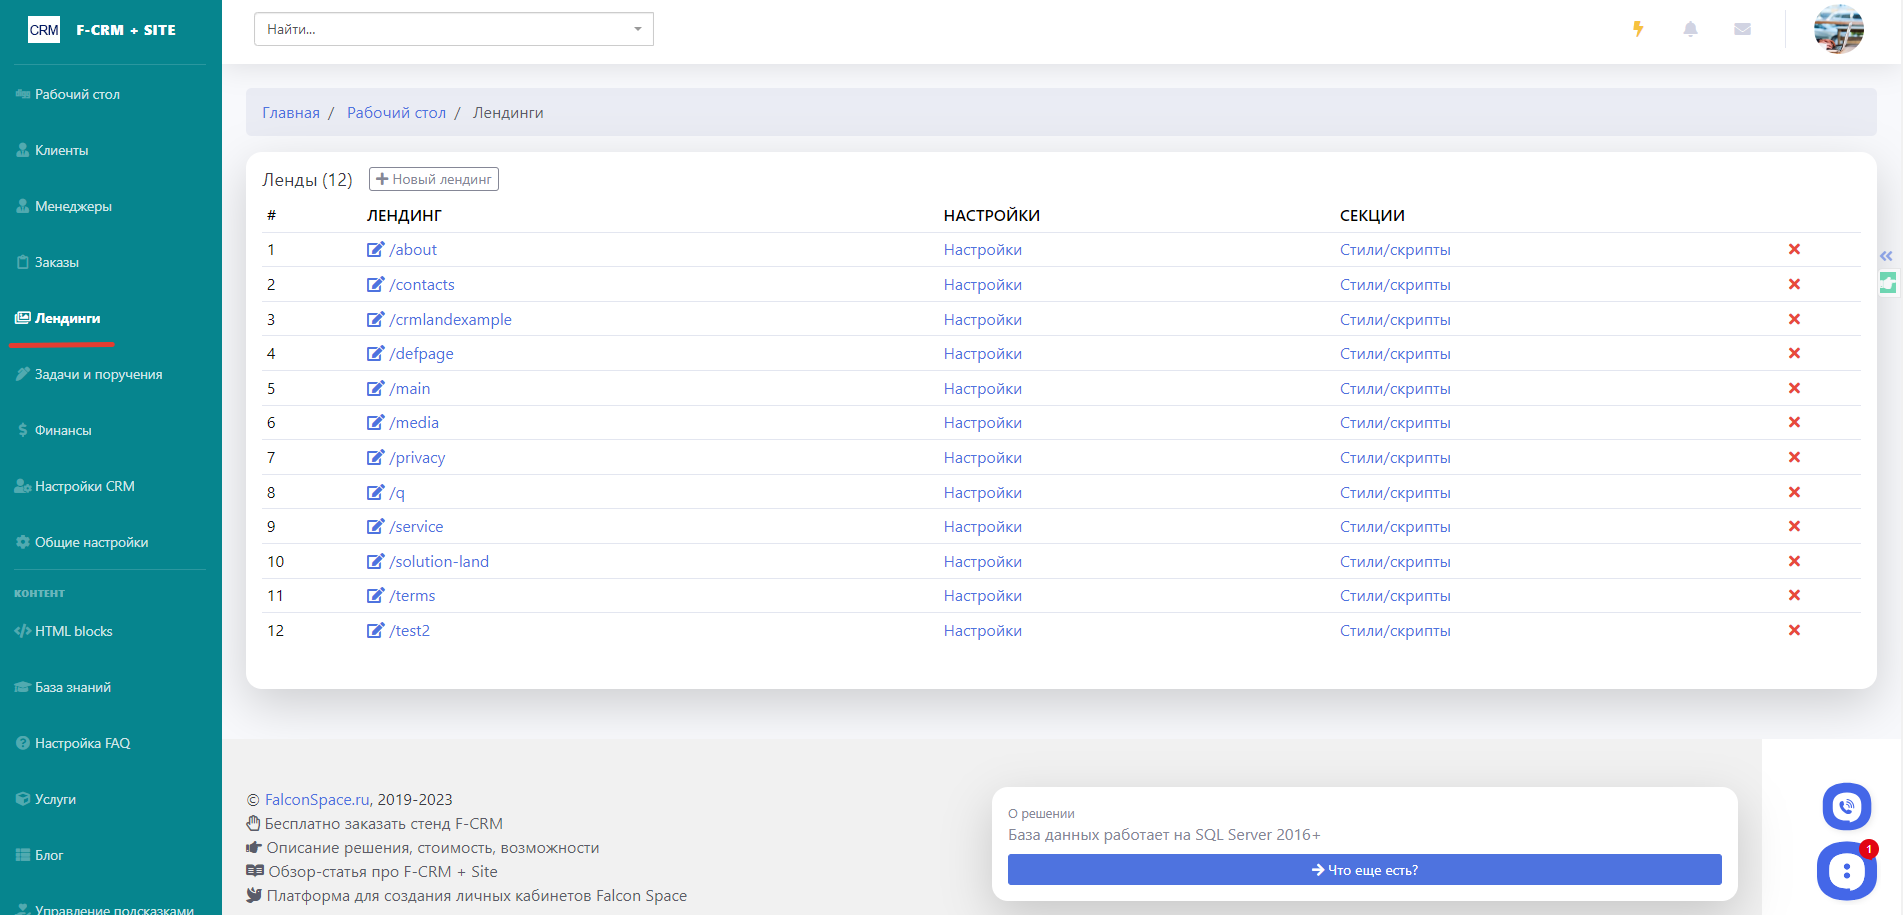Image resolution: width=1903 pixels, height=915 pixels.
Task: Open Стили/скрипты for /privacy row
Action: [x=1394, y=458]
